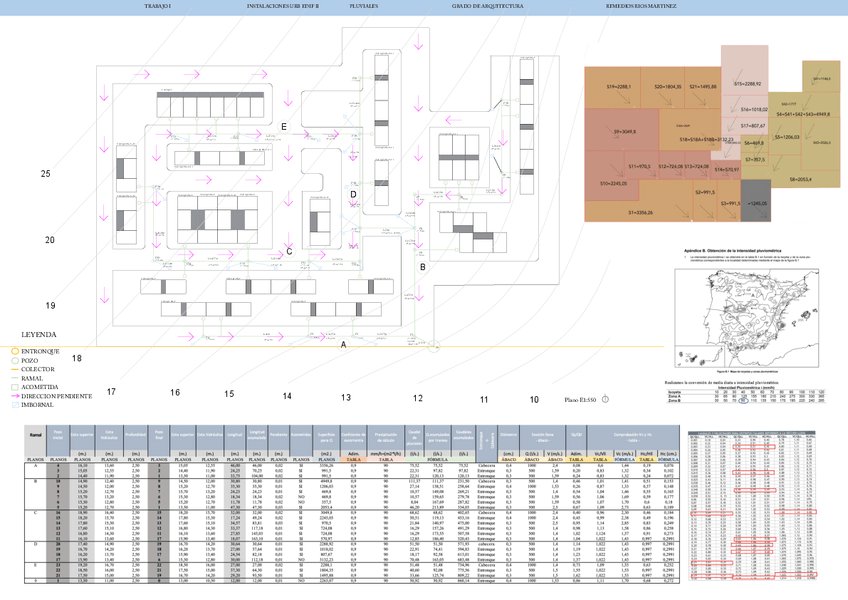The height and width of the screenshot is (600, 848).
Task: Click the LEYENDA heading
Action: coord(38,334)
